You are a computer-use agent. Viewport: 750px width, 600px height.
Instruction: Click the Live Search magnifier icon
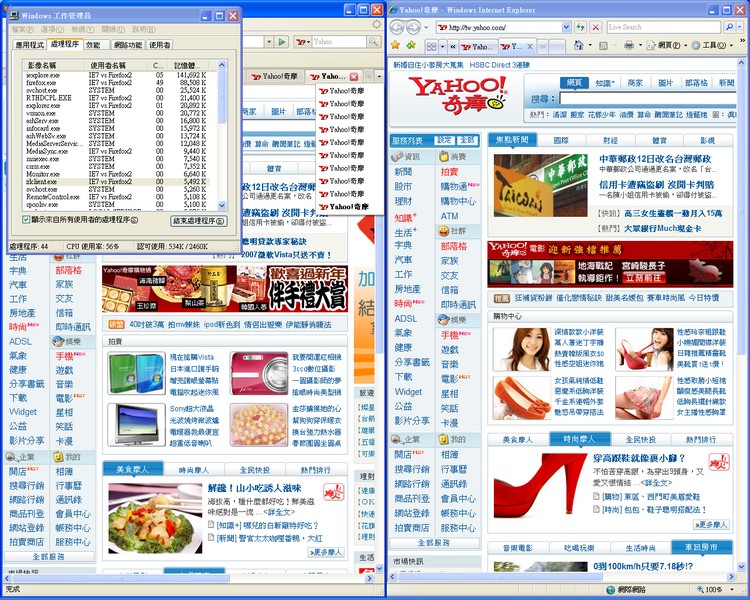[x=727, y=27]
